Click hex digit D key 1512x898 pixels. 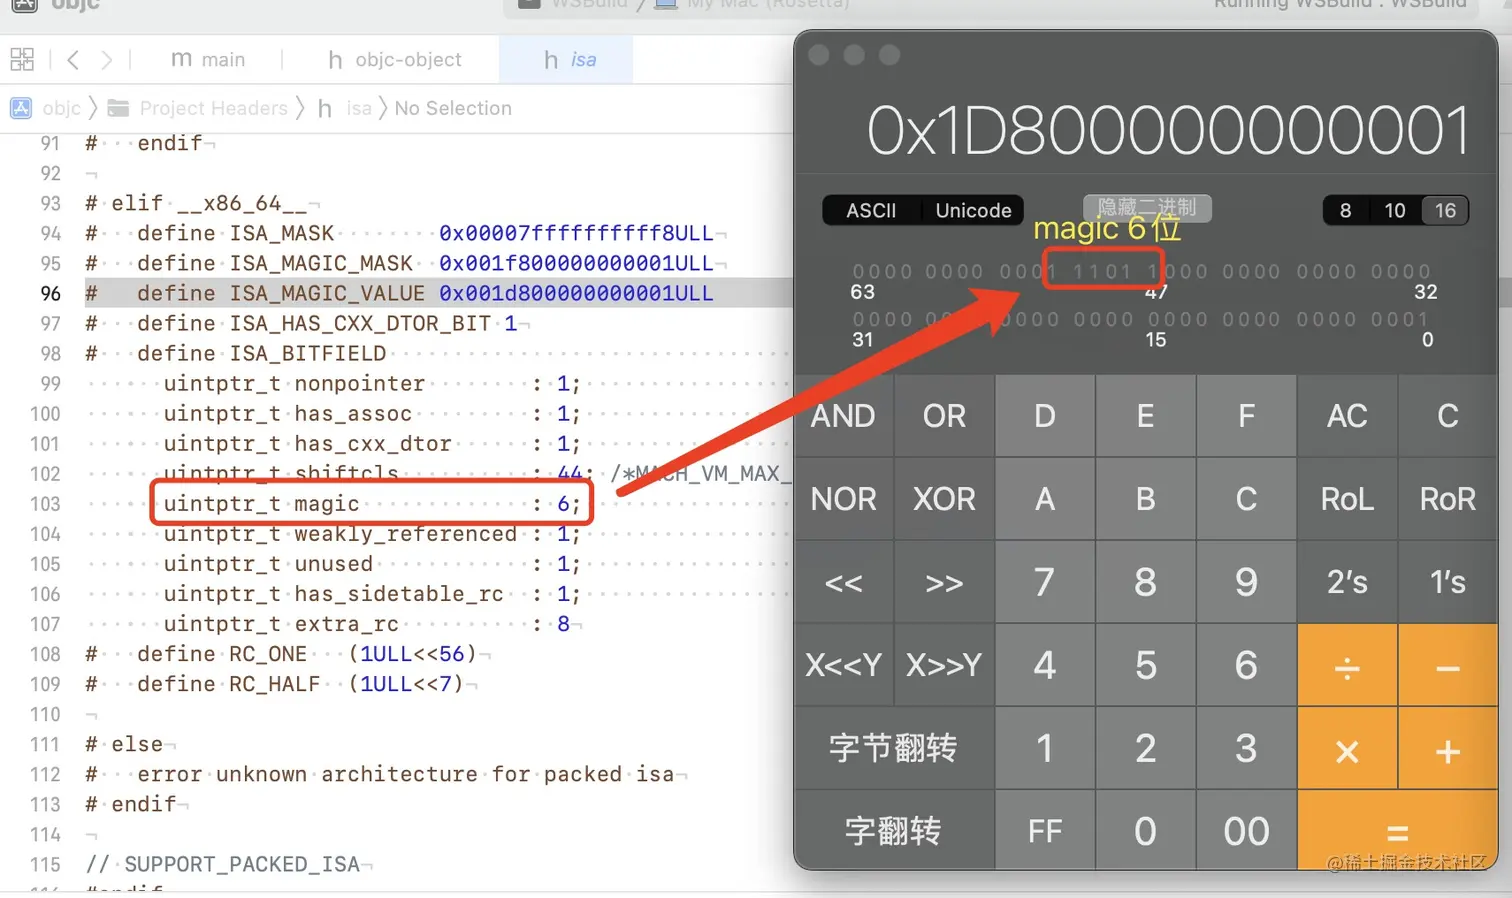1045,416
